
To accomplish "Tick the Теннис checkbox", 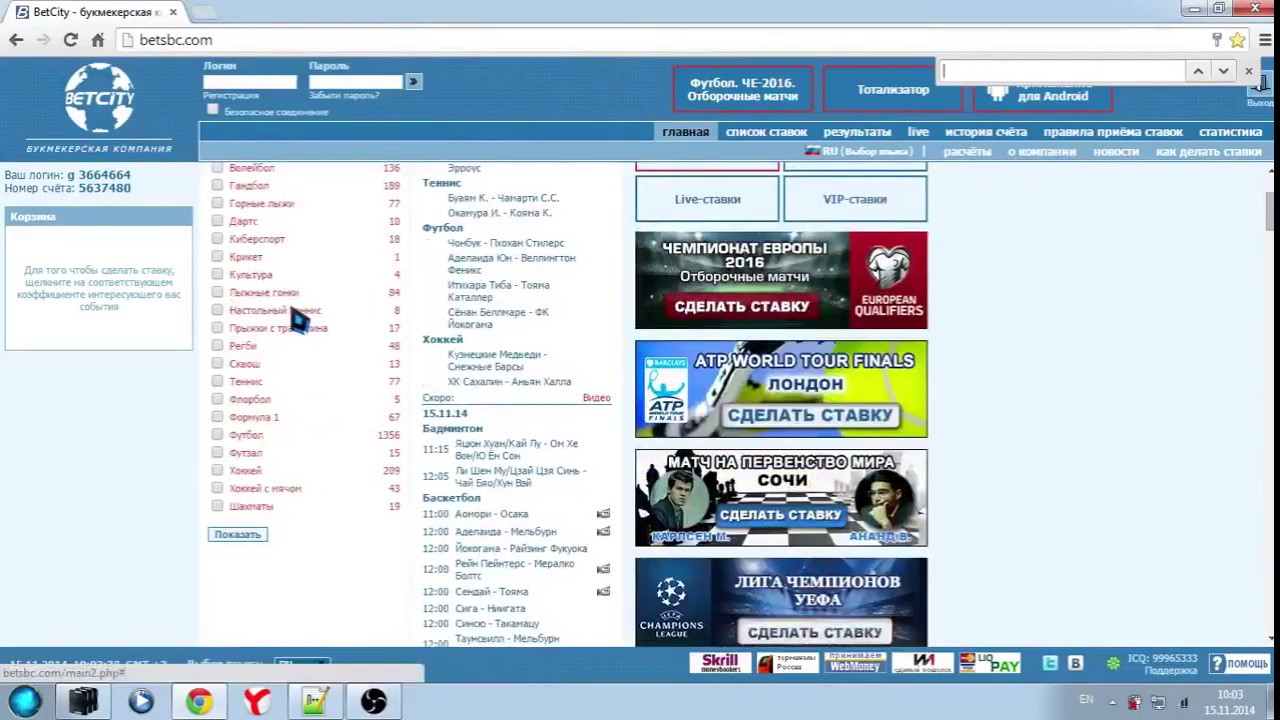I will pos(217,381).
